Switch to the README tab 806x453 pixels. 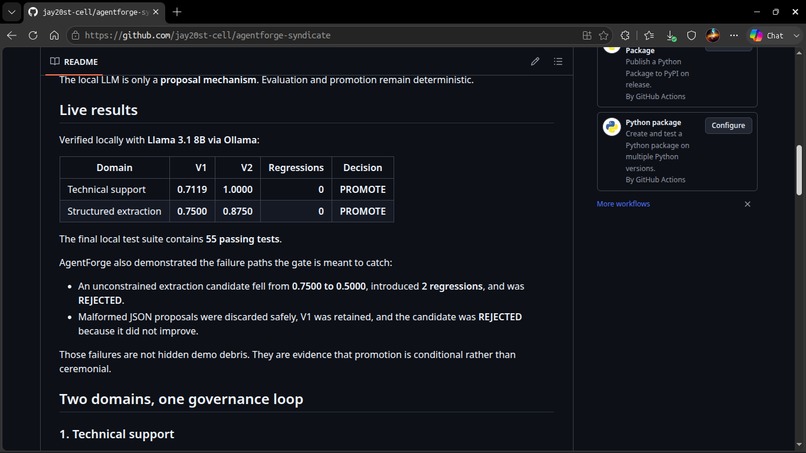[x=74, y=62]
